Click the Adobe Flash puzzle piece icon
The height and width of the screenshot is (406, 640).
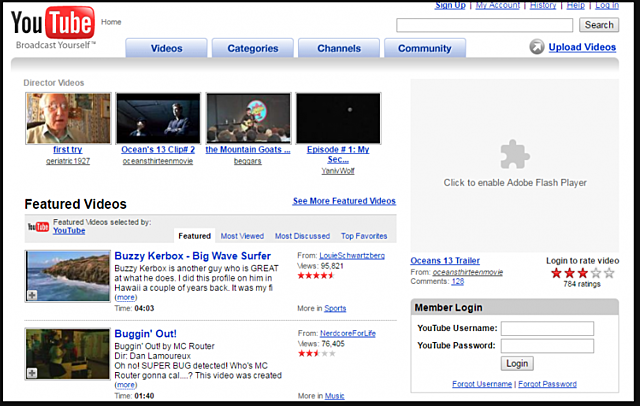click(x=515, y=154)
